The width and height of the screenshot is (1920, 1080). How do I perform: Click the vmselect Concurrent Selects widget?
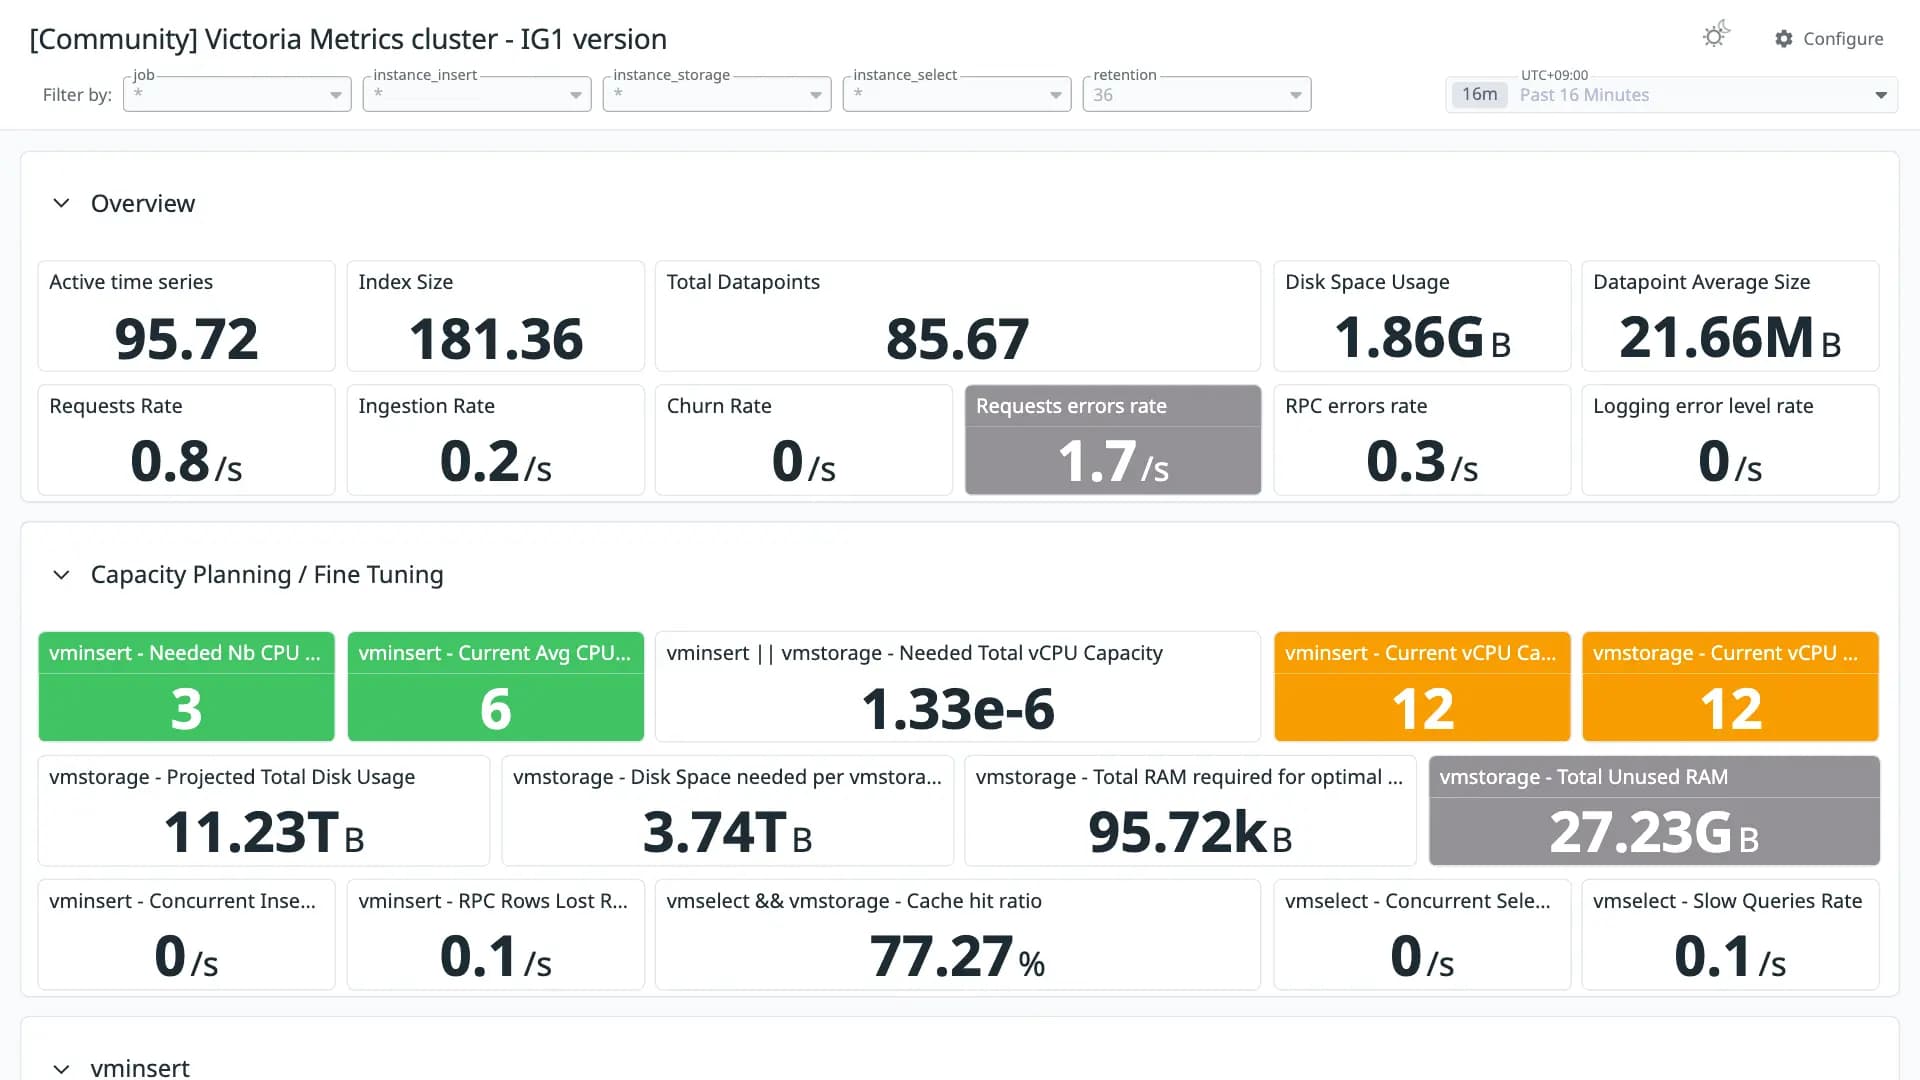1422,935
